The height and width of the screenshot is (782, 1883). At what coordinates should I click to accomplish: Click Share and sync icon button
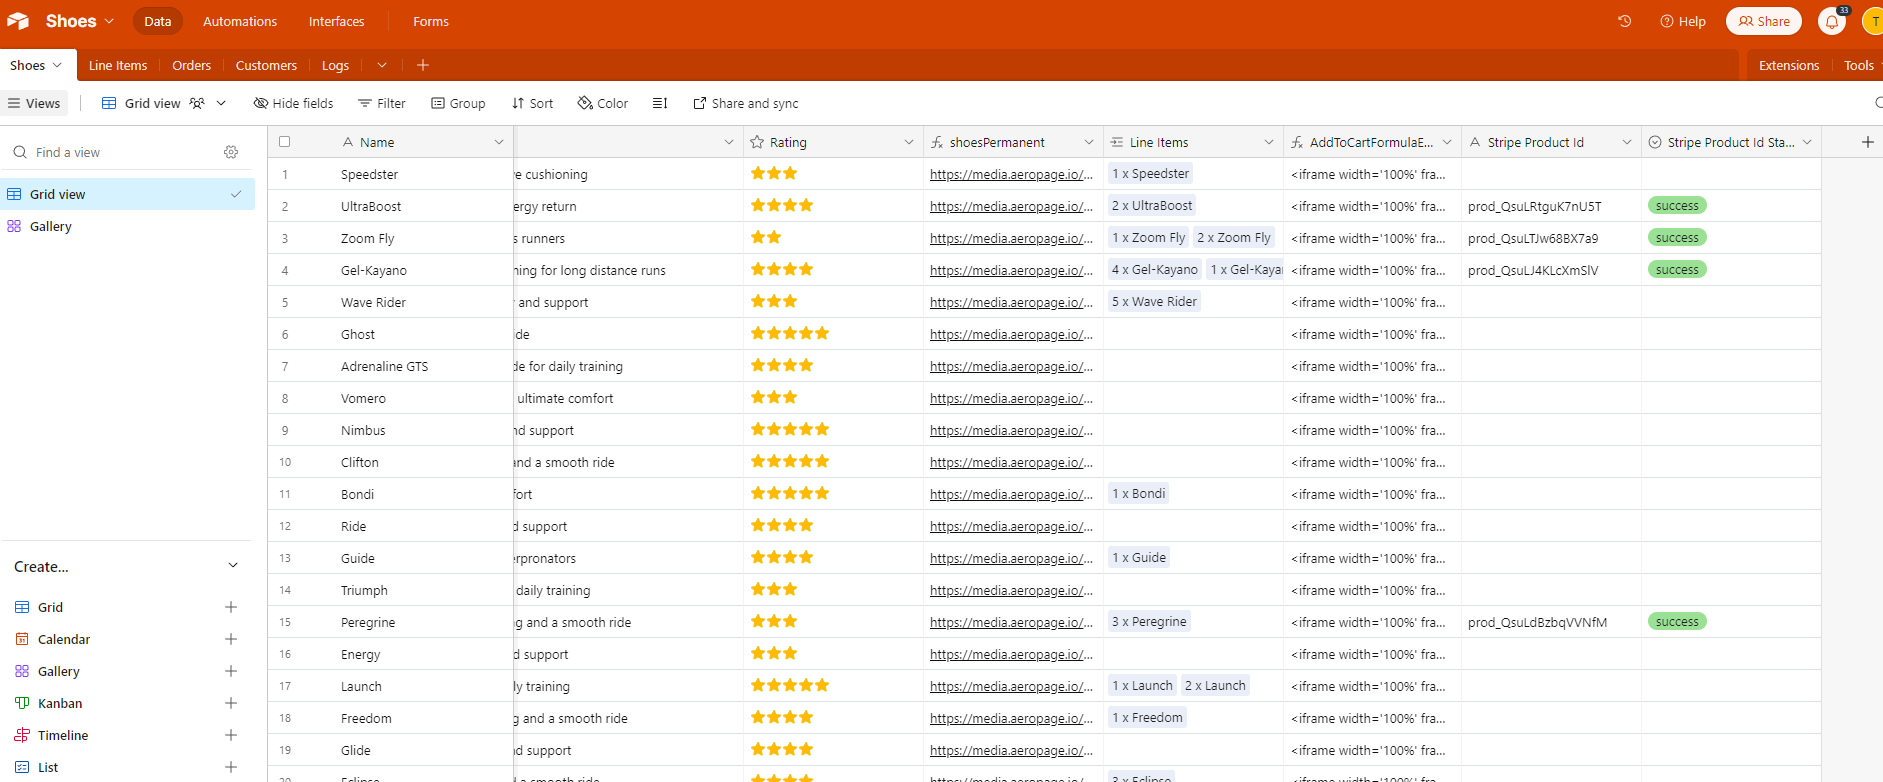pyautogui.click(x=746, y=103)
